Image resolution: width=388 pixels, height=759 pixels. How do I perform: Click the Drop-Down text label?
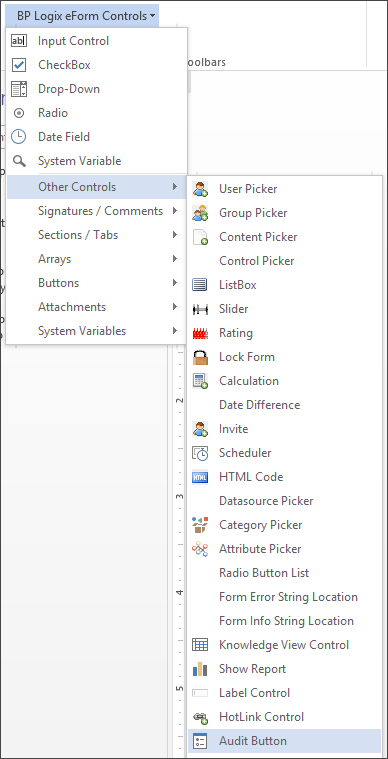[x=69, y=89]
